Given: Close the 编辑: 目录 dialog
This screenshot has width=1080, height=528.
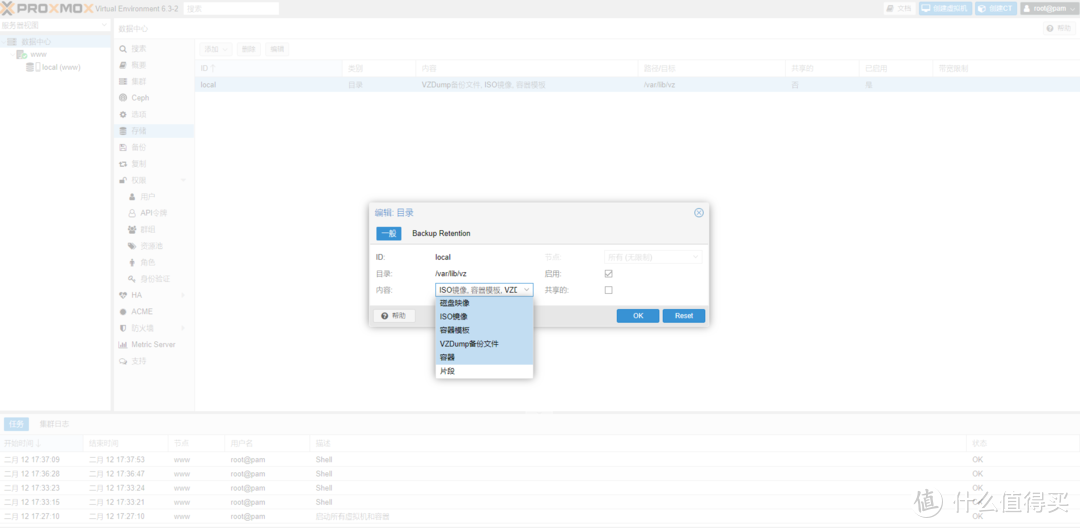Looking at the screenshot, I should pos(699,212).
